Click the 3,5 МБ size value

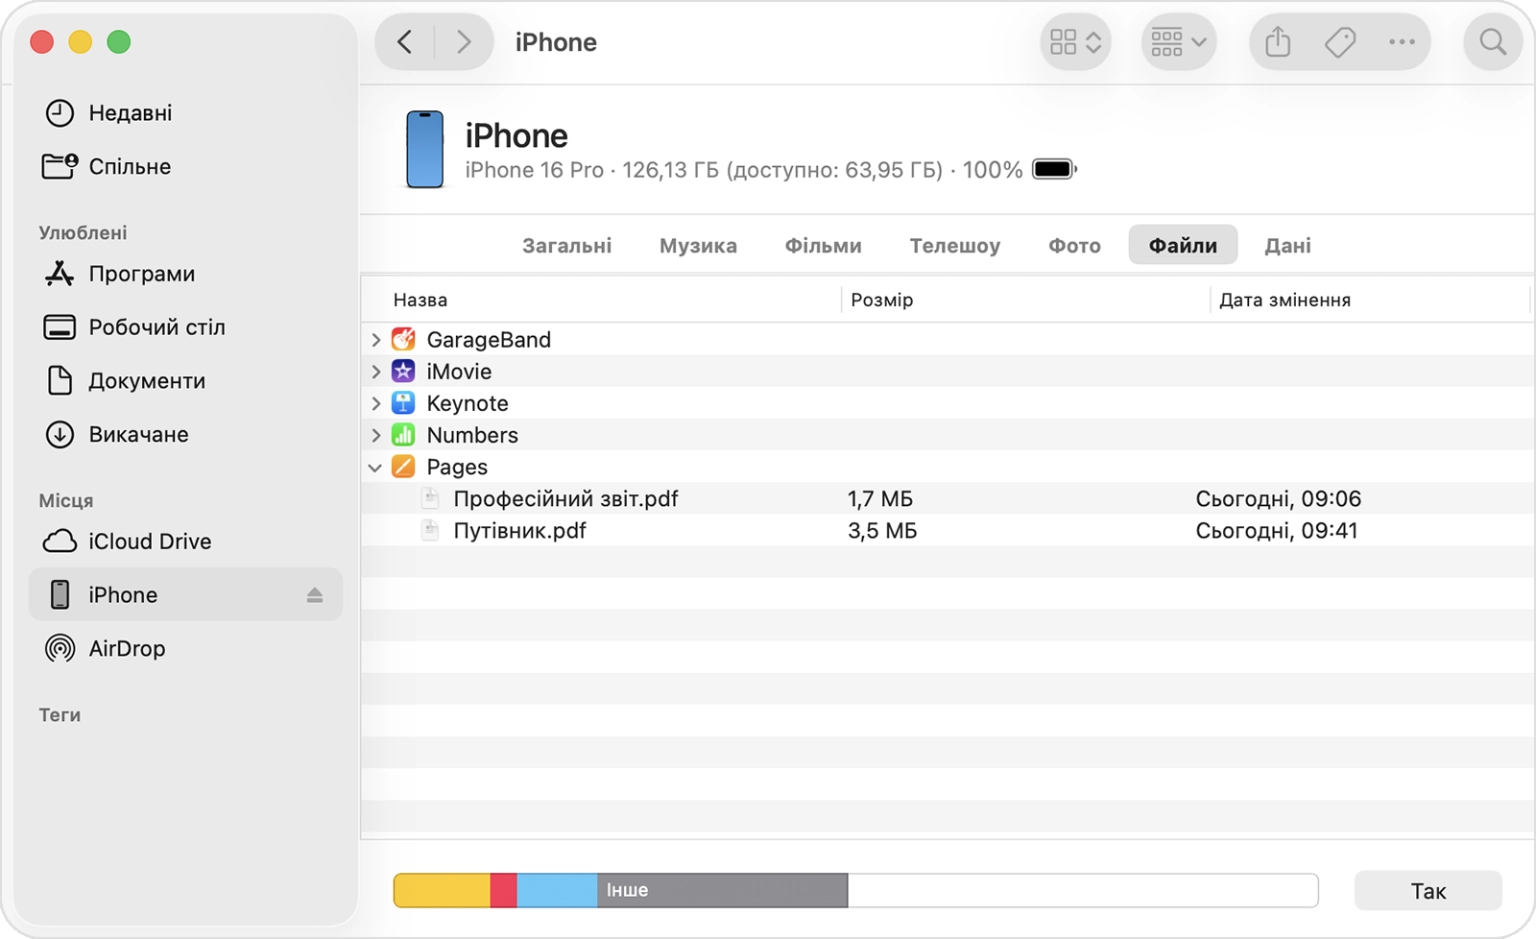pyautogui.click(x=882, y=531)
